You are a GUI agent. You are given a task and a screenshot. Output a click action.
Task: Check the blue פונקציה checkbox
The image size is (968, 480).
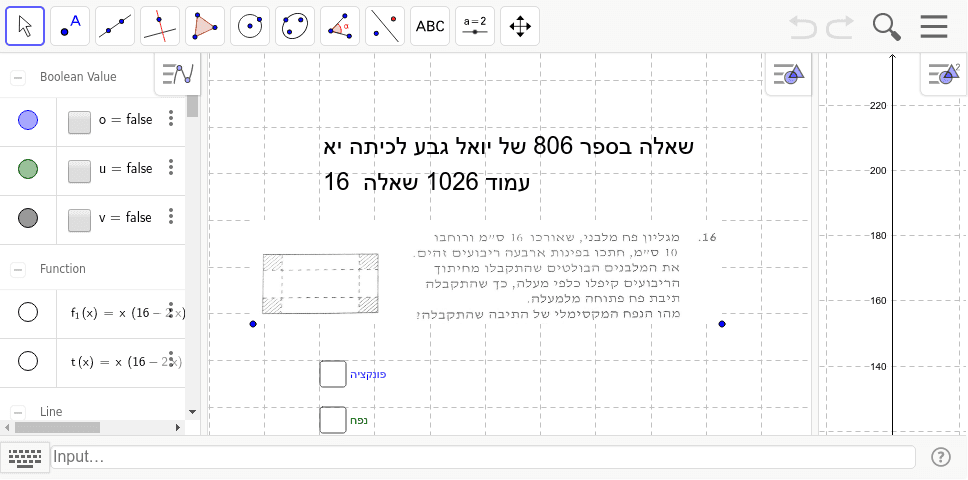click(x=333, y=374)
